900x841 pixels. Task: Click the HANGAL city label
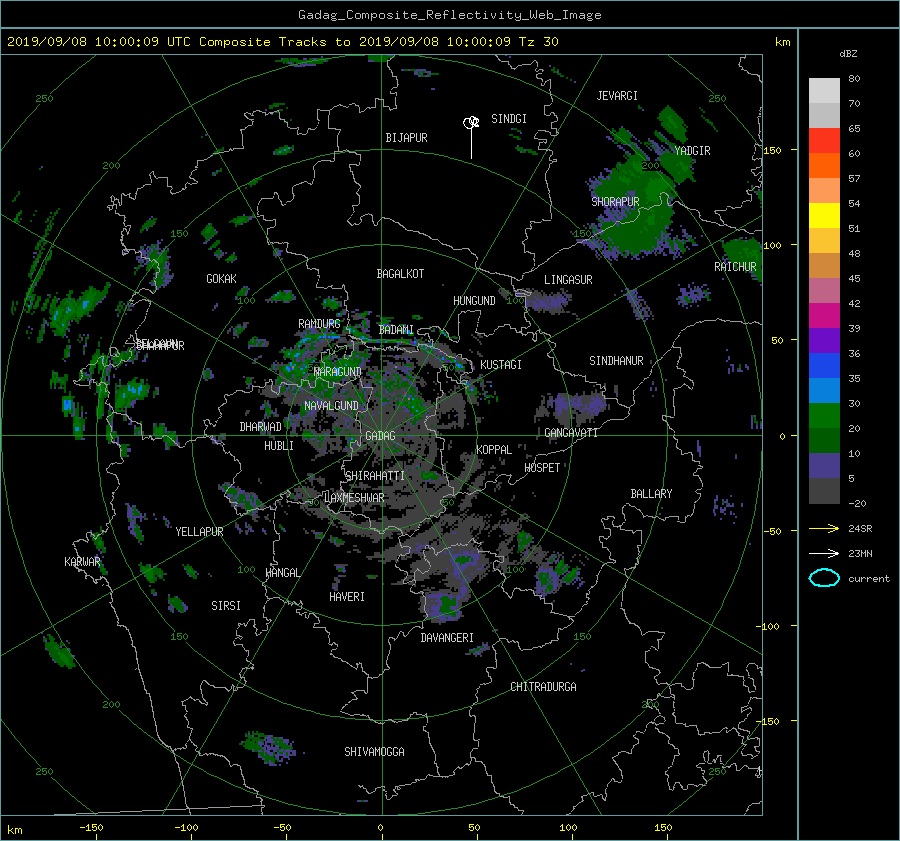click(x=282, y=573)
